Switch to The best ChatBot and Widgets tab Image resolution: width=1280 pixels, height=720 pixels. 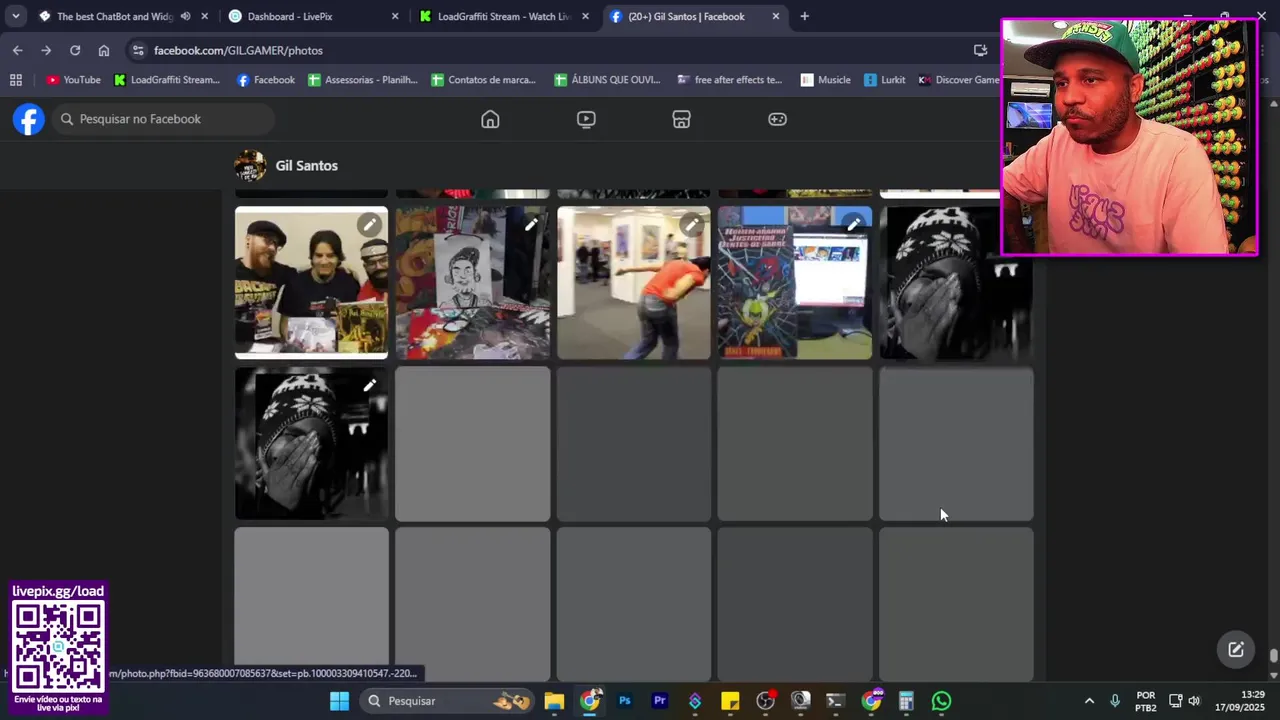point(114,16)
